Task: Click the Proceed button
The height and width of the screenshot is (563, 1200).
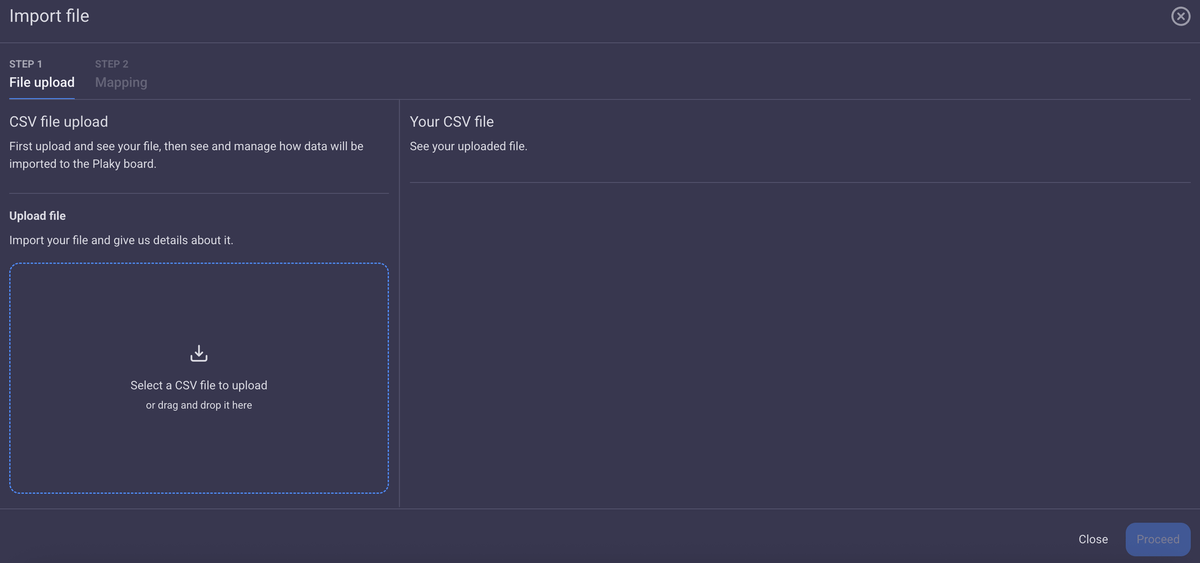Action: pos(1157,539)
